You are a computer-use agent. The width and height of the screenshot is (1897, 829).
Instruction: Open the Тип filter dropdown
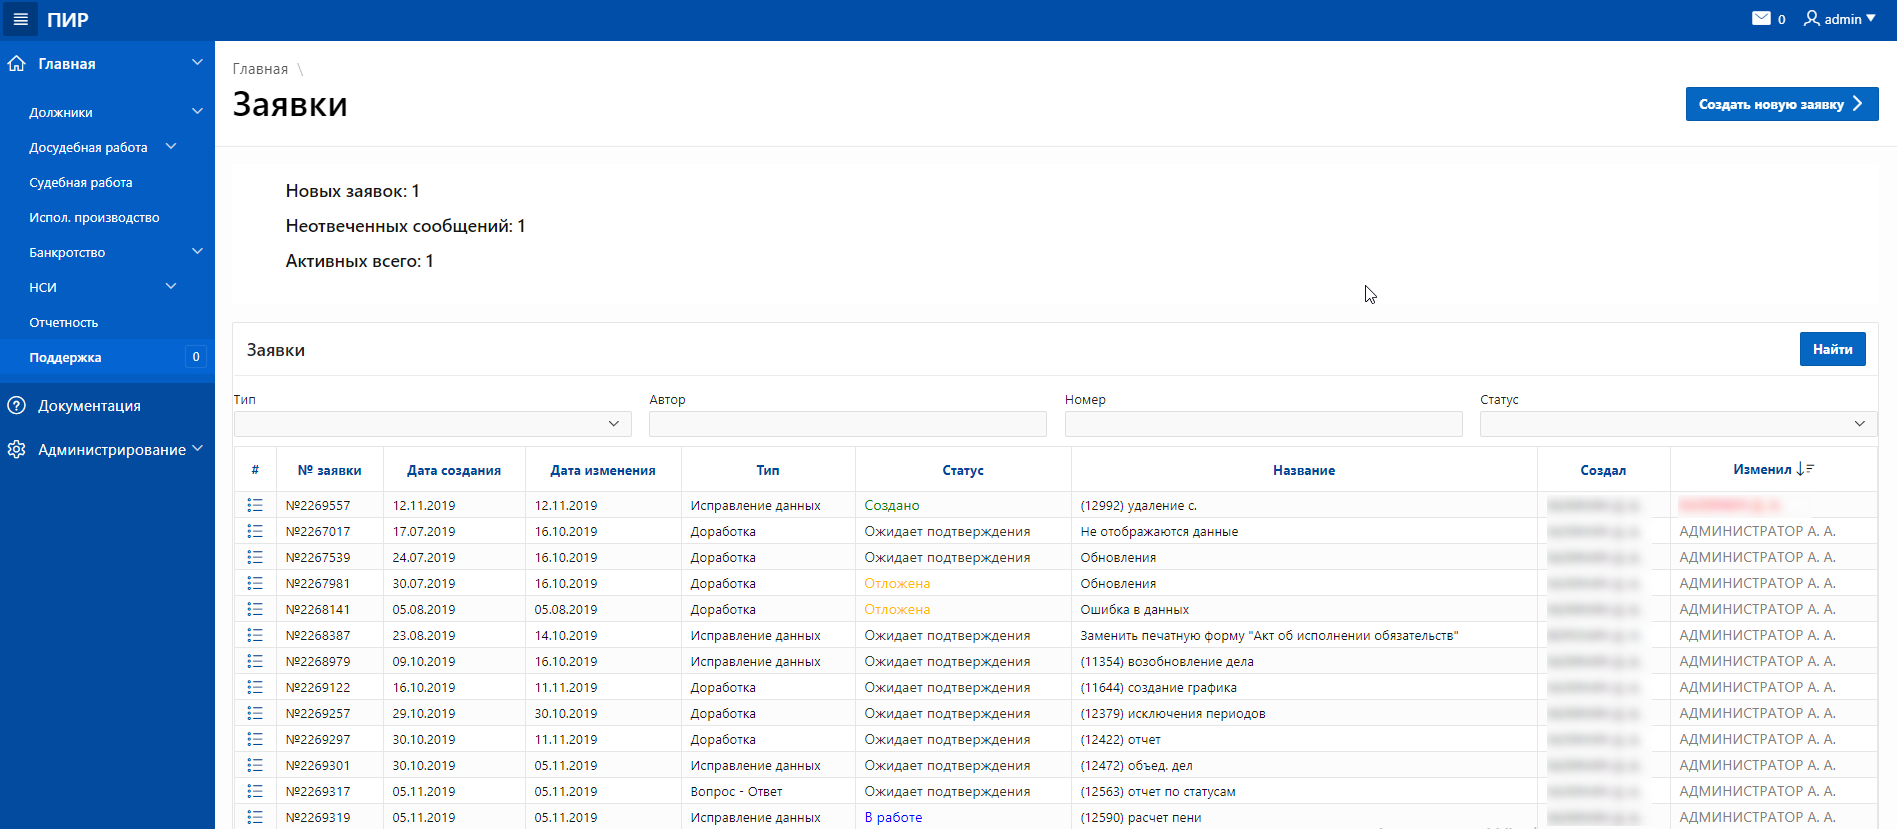click(433, 424)
